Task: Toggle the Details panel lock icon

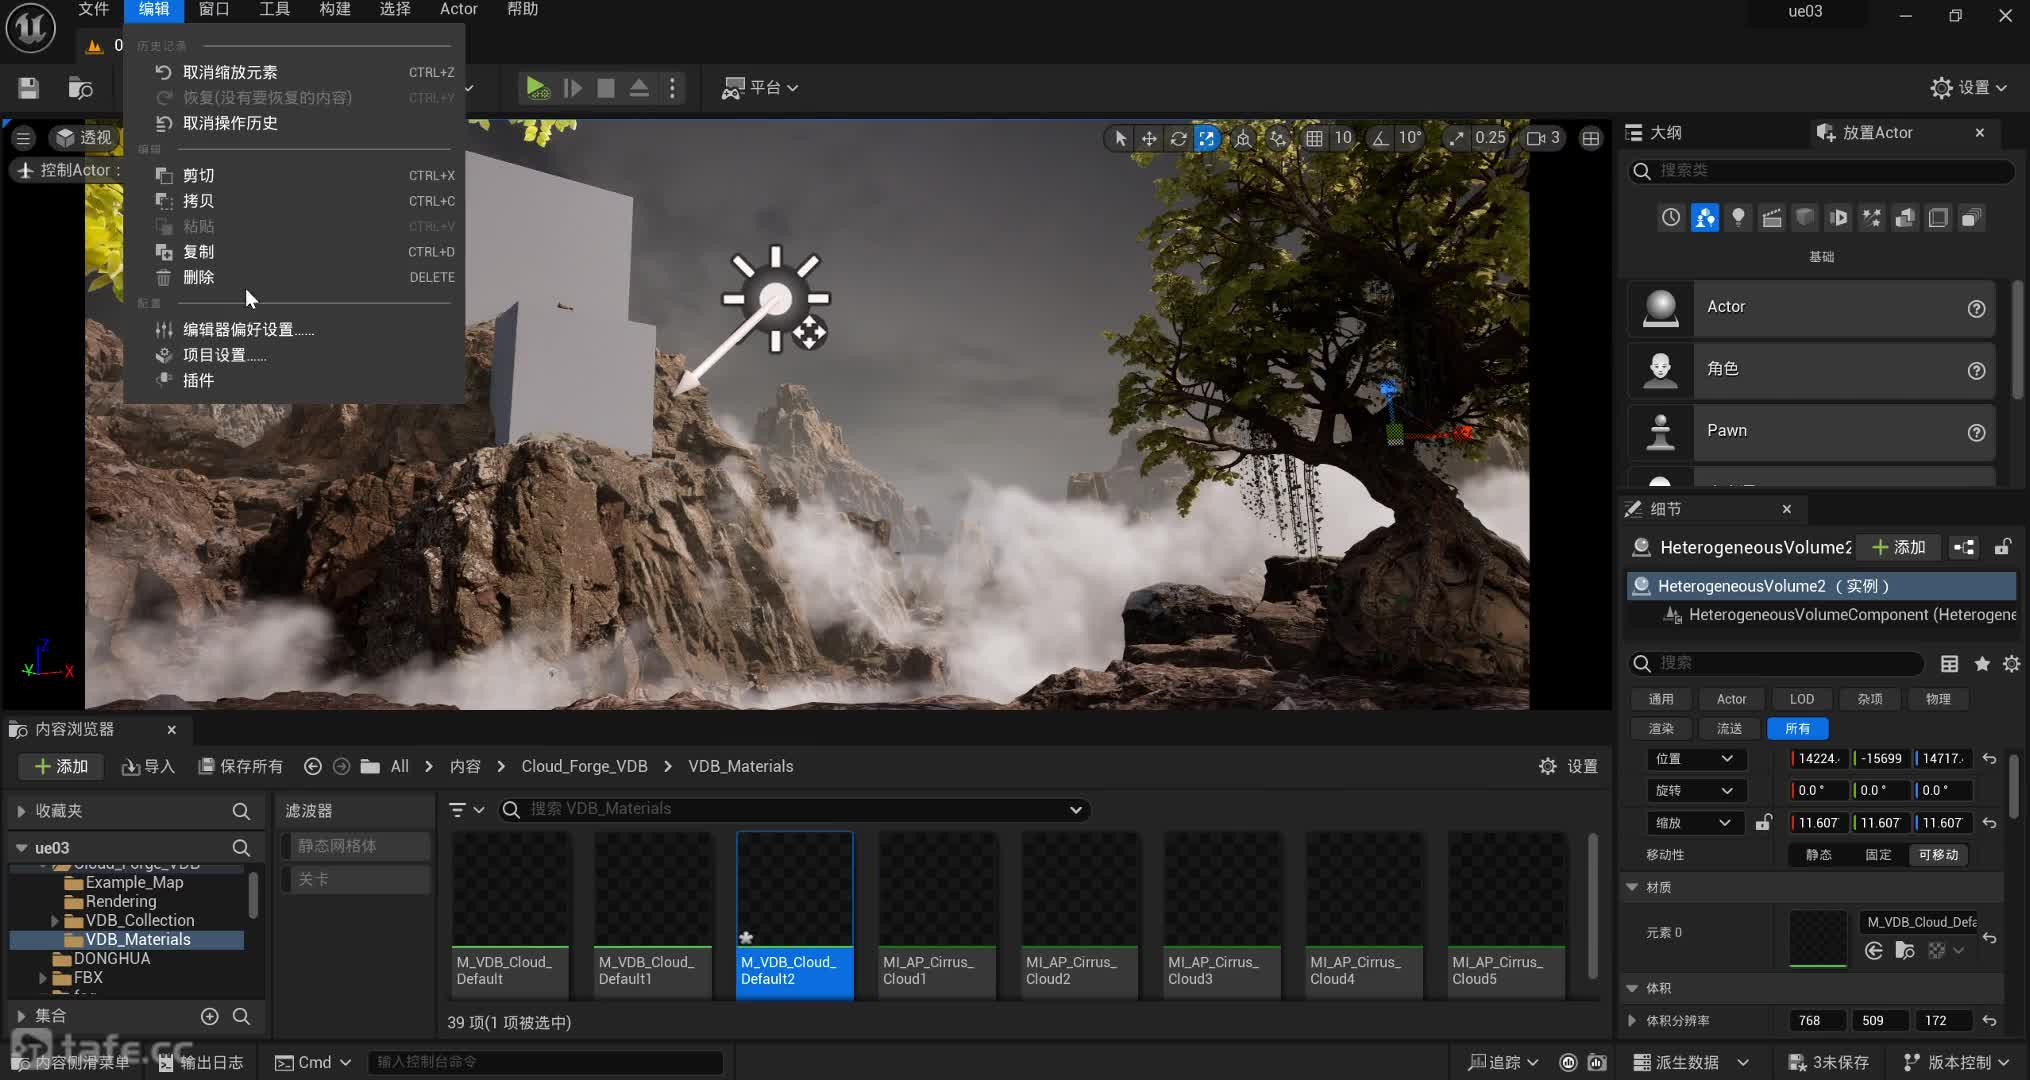Action: [2002, 547]
